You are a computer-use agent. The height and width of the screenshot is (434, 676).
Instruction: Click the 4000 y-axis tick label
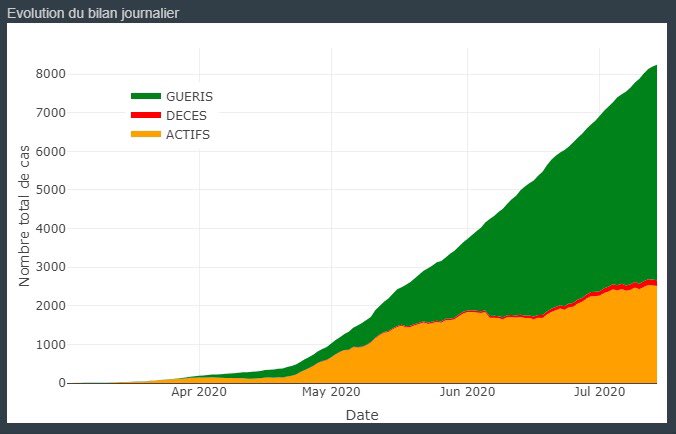(x=50, y=228)
